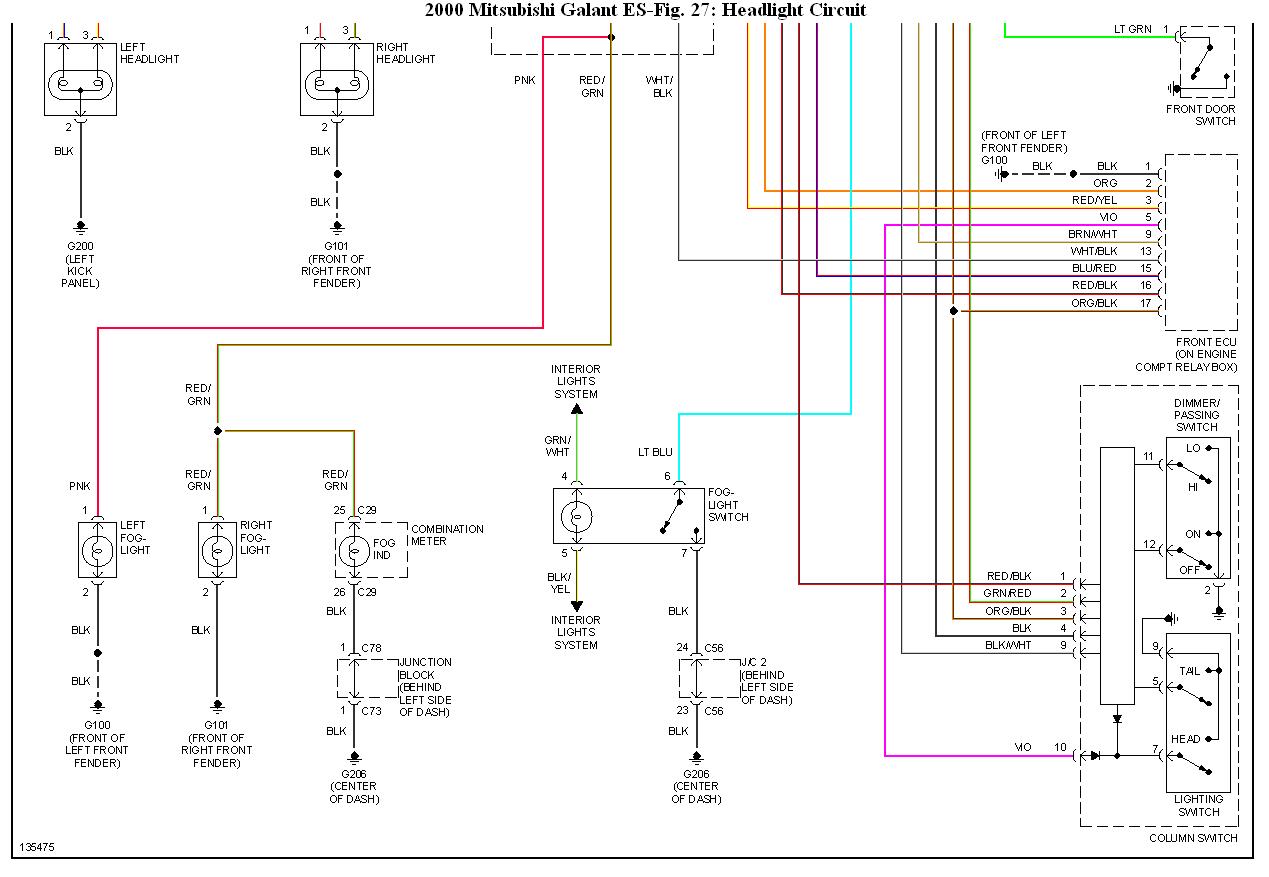Image resolution: width=1269 pixels, height=877 pixels.
Task: Click the C78 connector label
Action: pyautogui.click(x=372, y=647)
